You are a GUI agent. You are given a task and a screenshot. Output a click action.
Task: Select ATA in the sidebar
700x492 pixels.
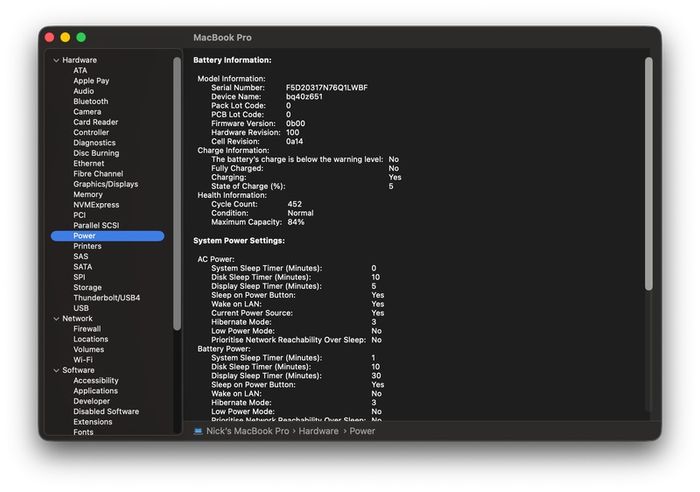[80, 71]
